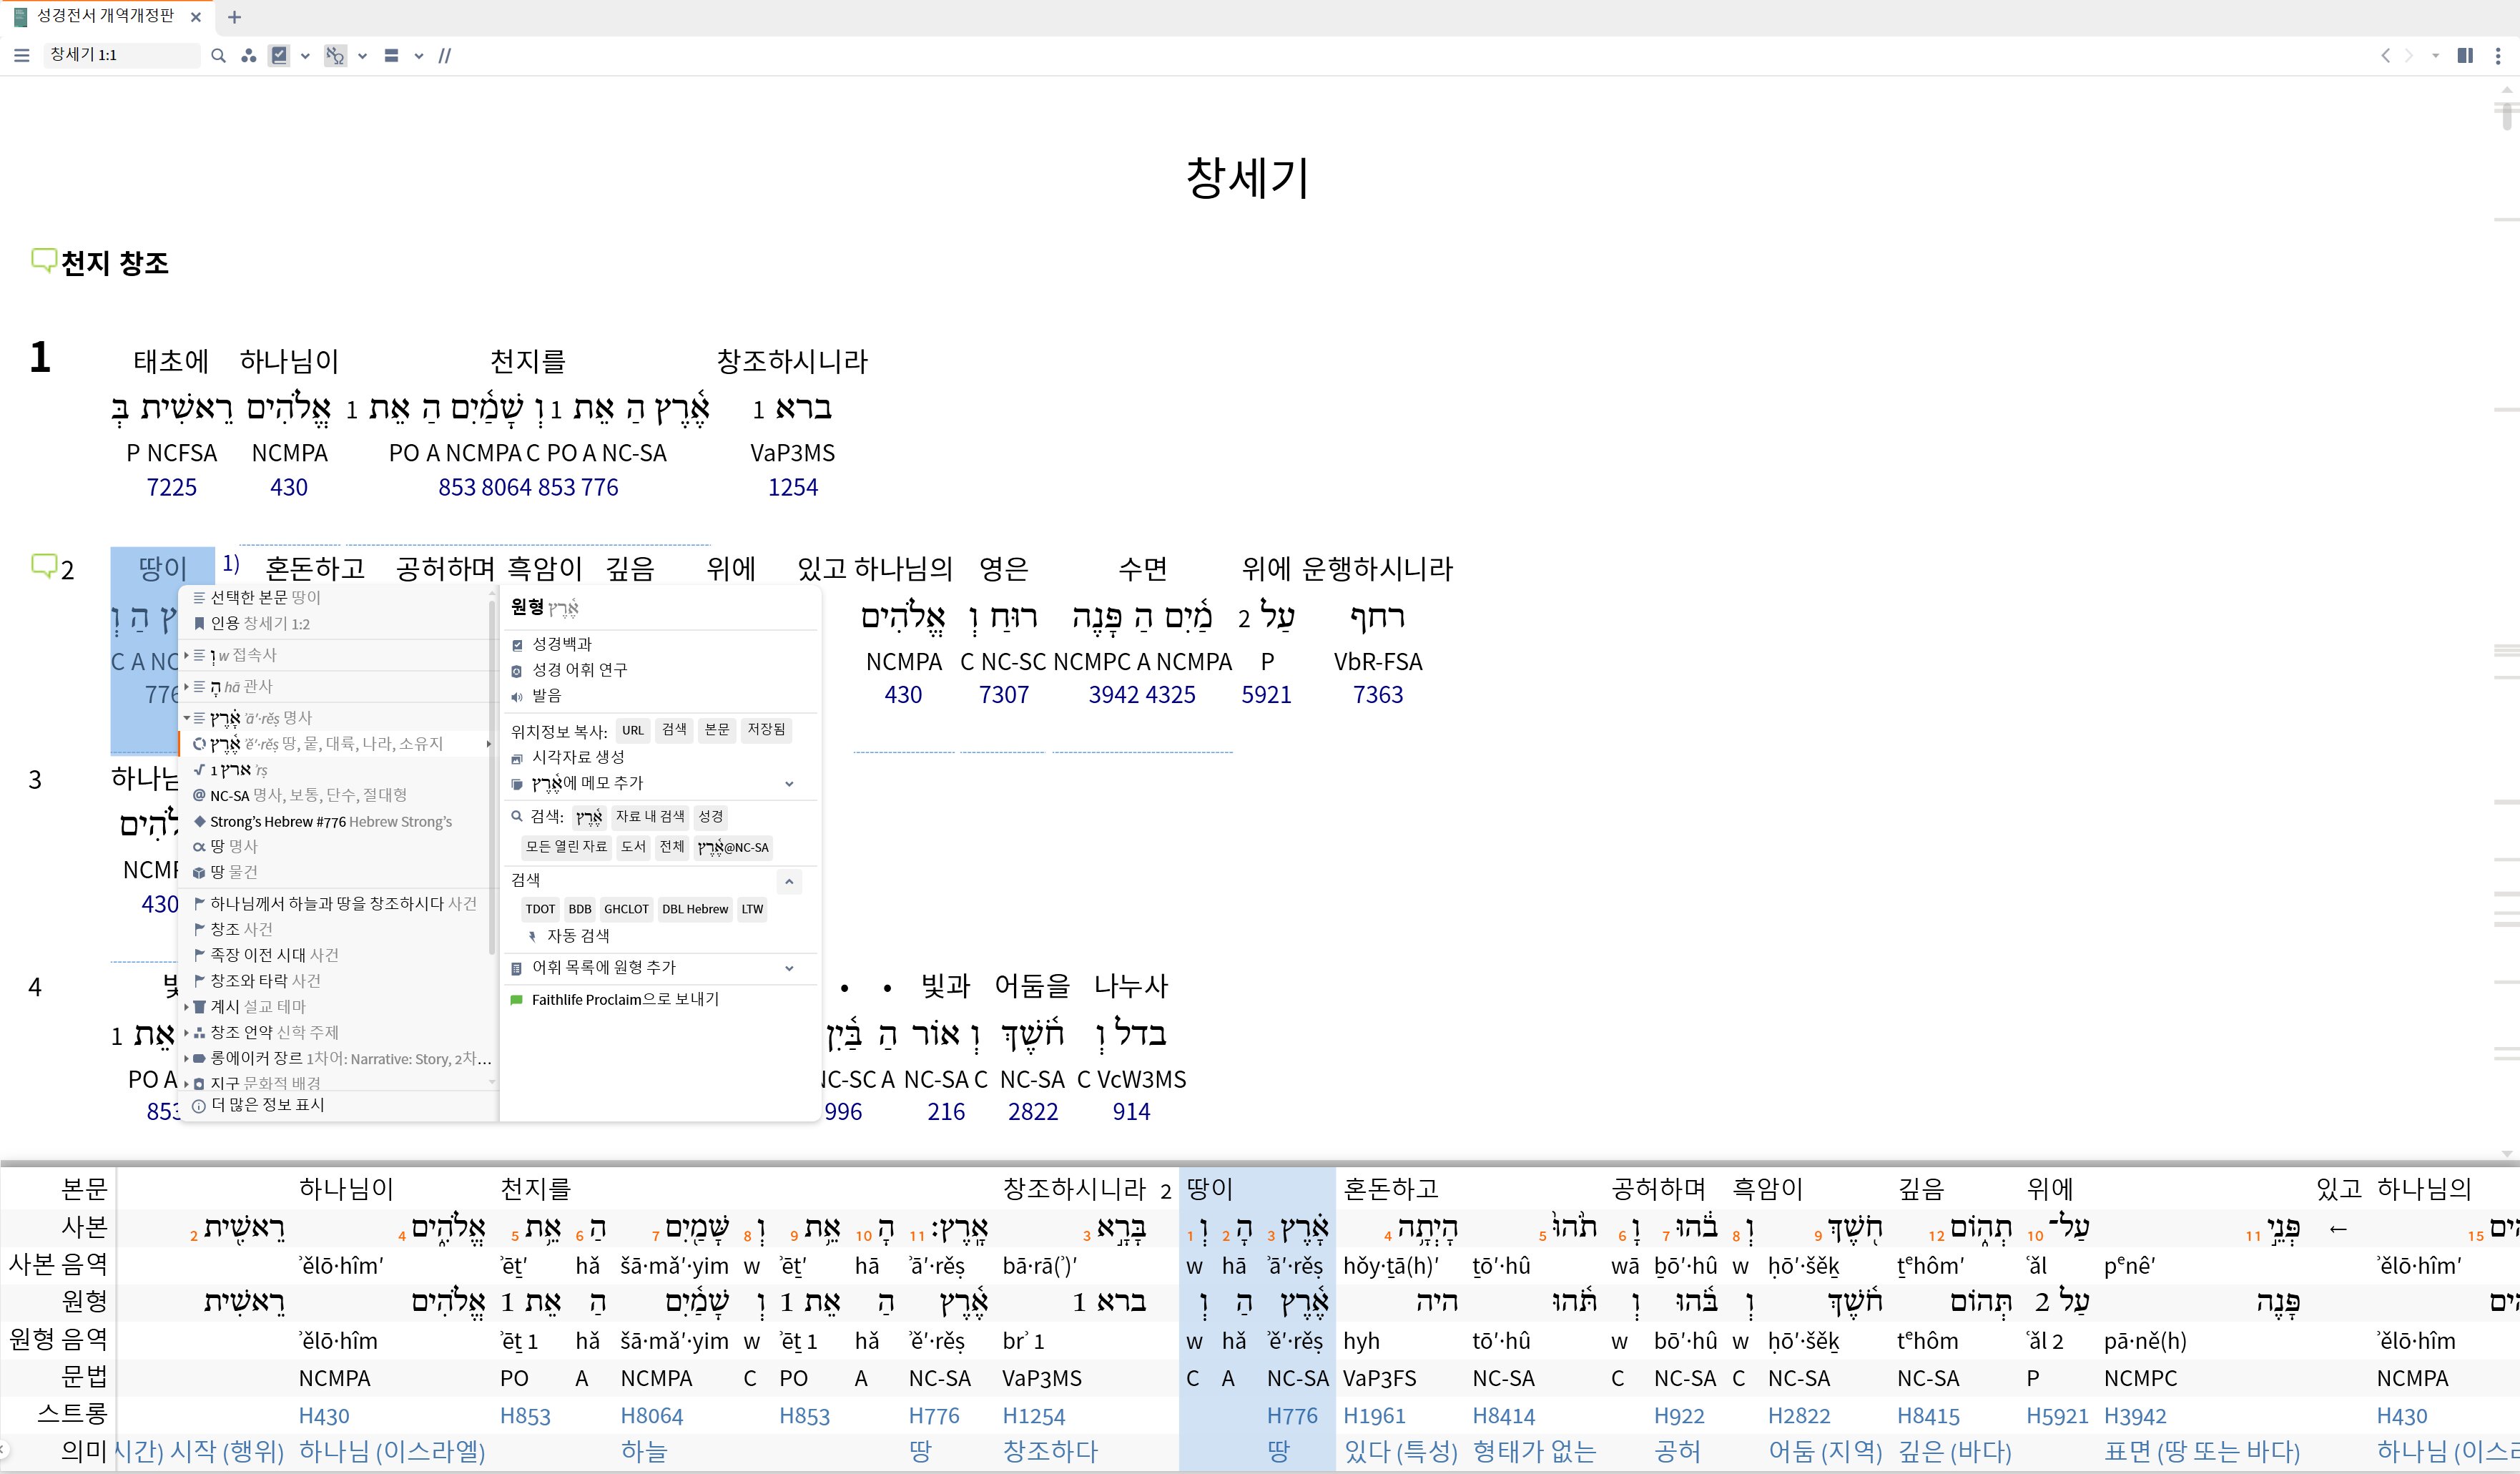Expand the hā 관사 row
The image size is (2520, 1474).
[x=186, y=687]
